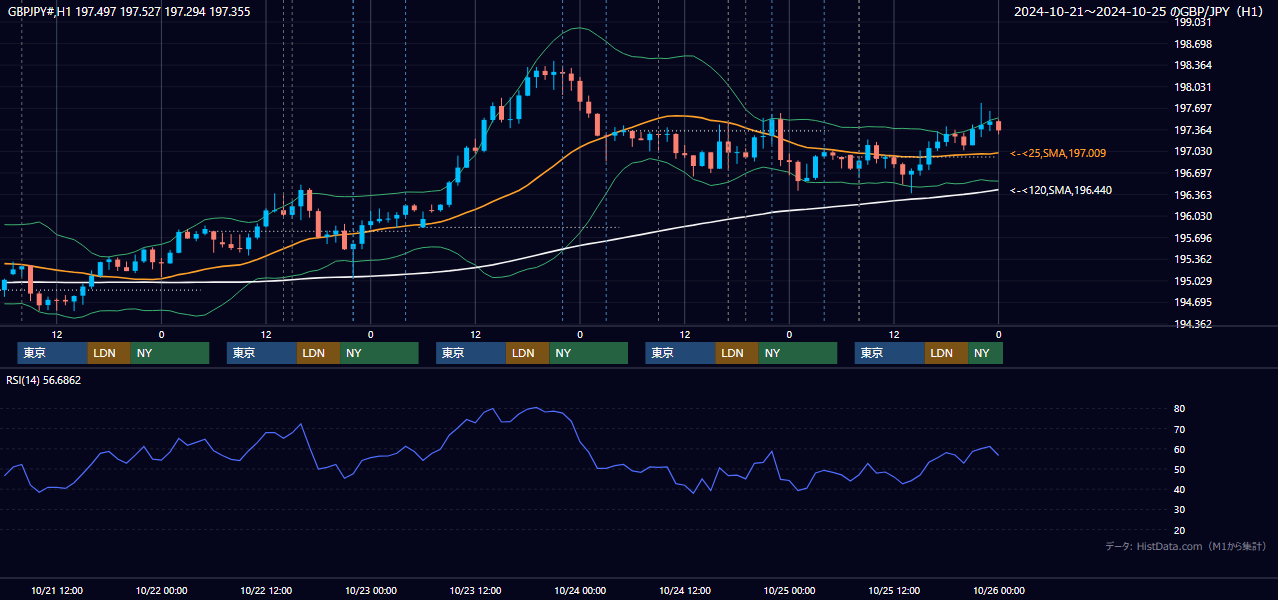
Task: Click the RSI scale value 60
Action: coord(1180,449)
